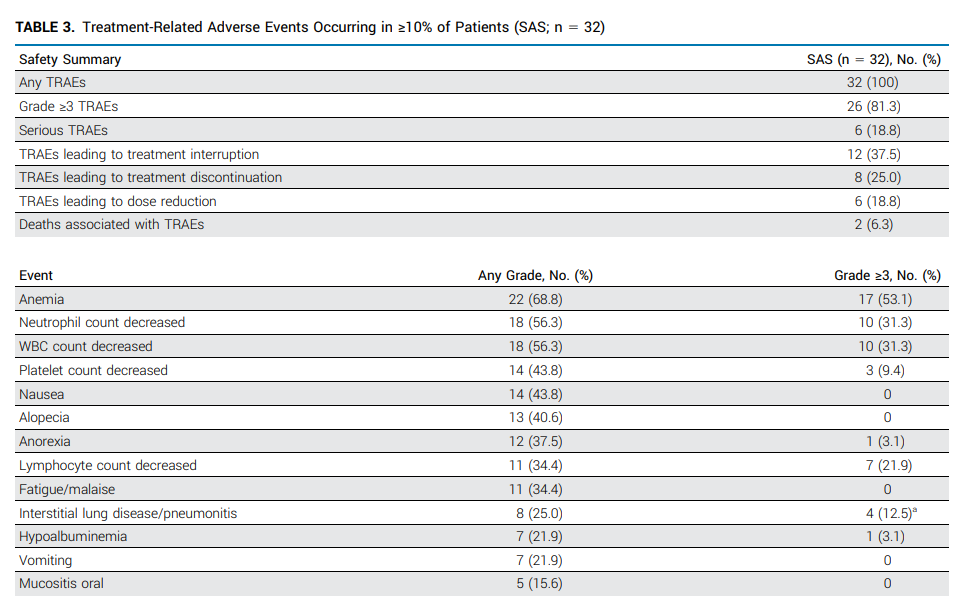Select the 'Hypoalbuminemia' row label
Screen dimensions: 957x596
(73, 536)
